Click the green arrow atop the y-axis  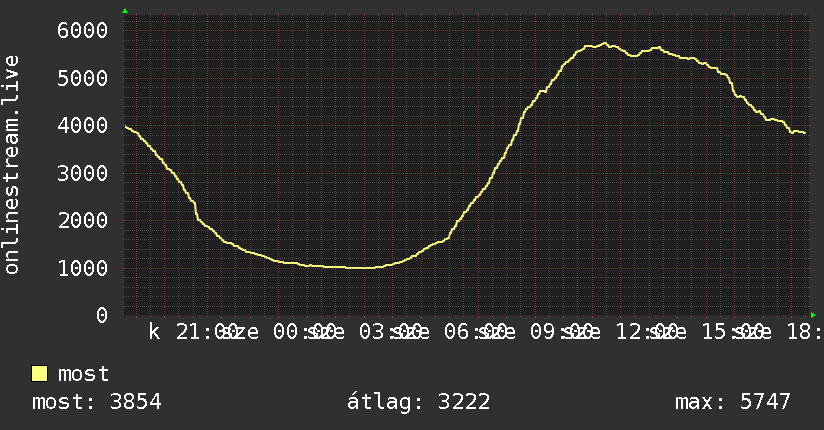(x=125, y=11)
